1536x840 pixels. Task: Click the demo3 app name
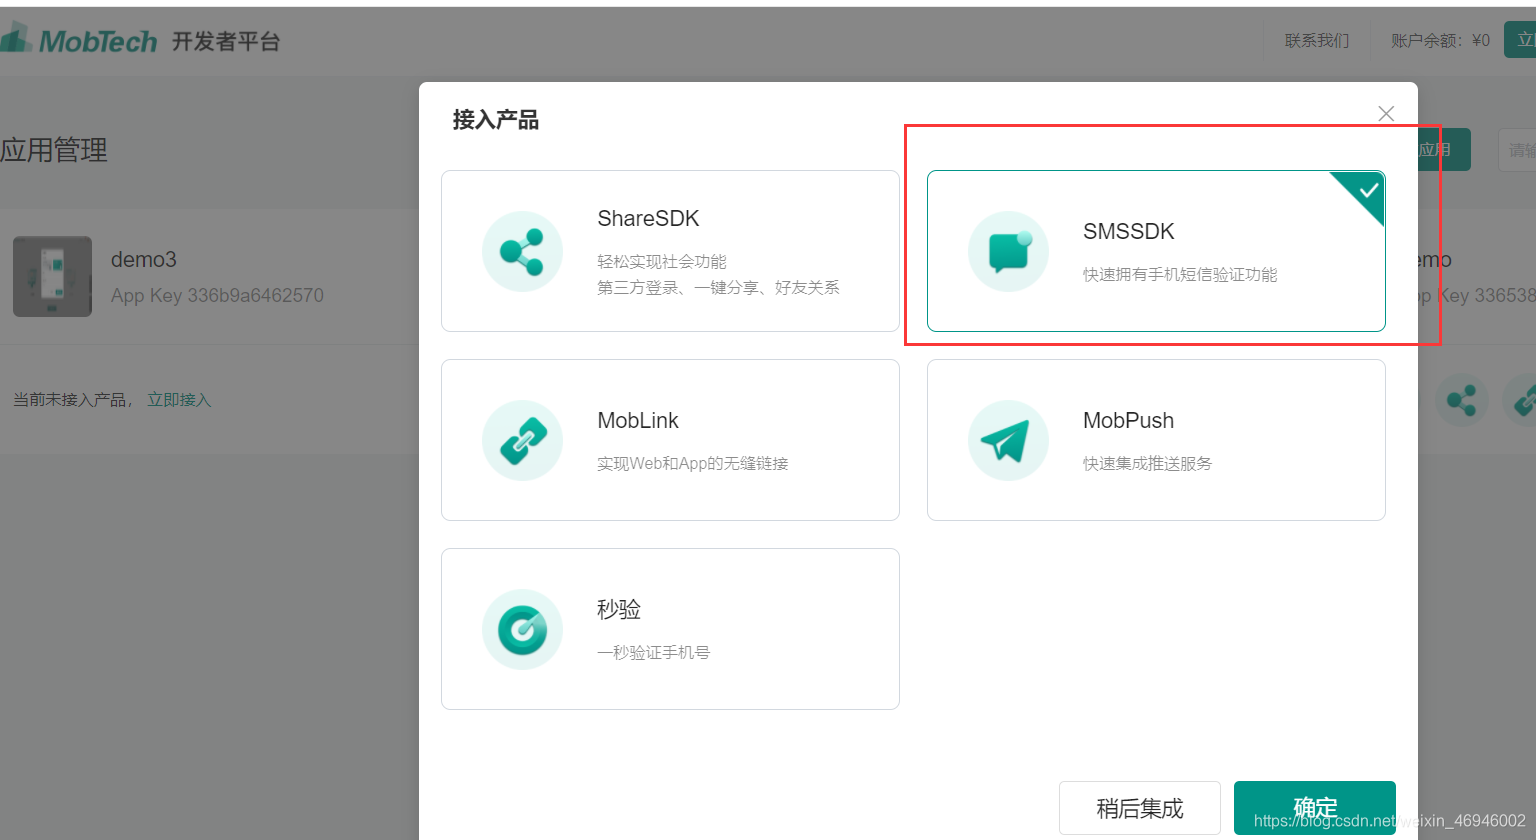click(144, 260)
